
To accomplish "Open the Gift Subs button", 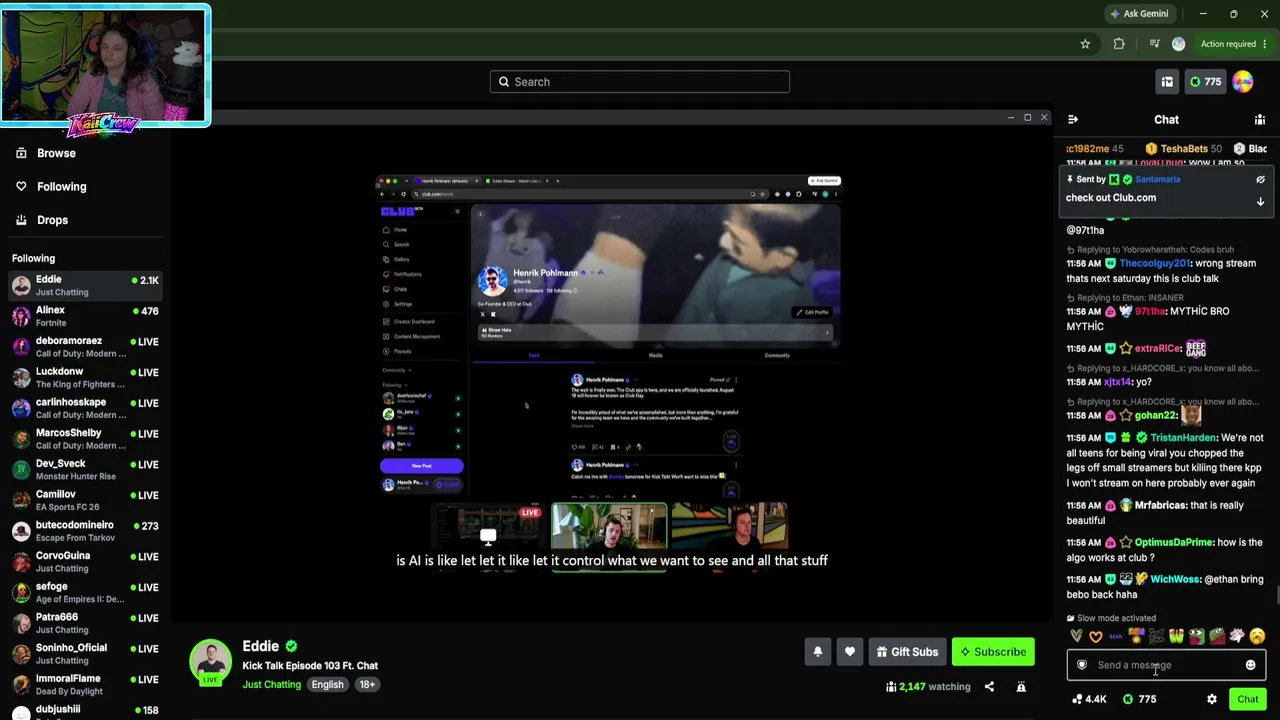I will pyautogui.click(x=907, y=652).
